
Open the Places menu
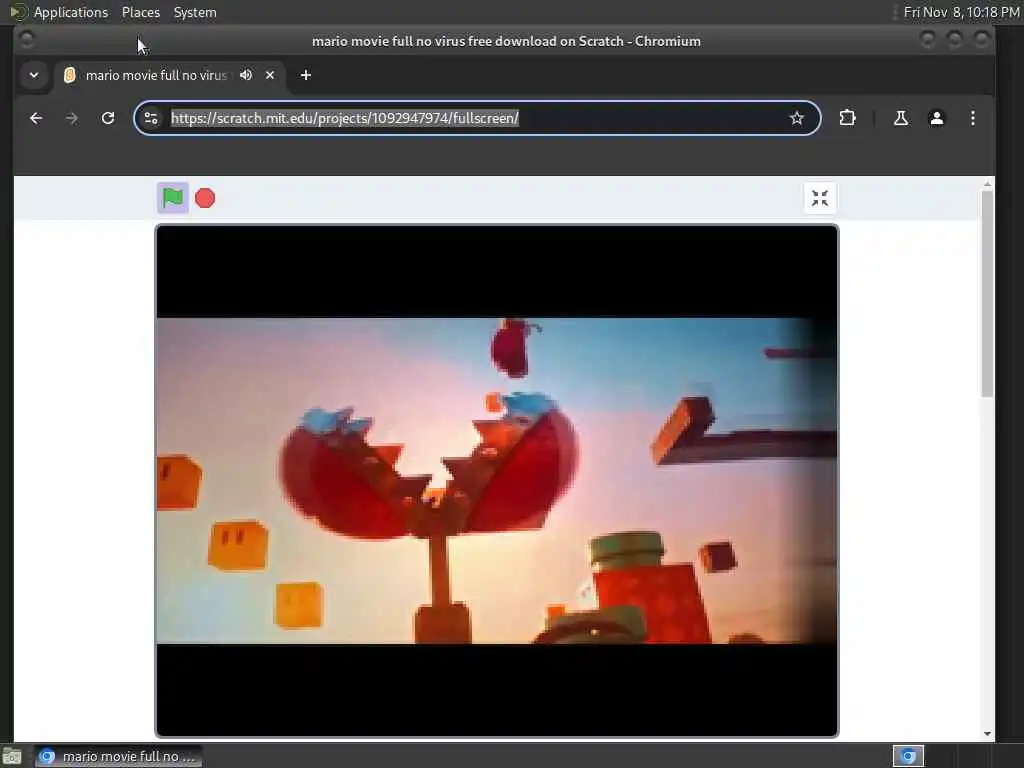pyautogui.click(x=140, y=12)
